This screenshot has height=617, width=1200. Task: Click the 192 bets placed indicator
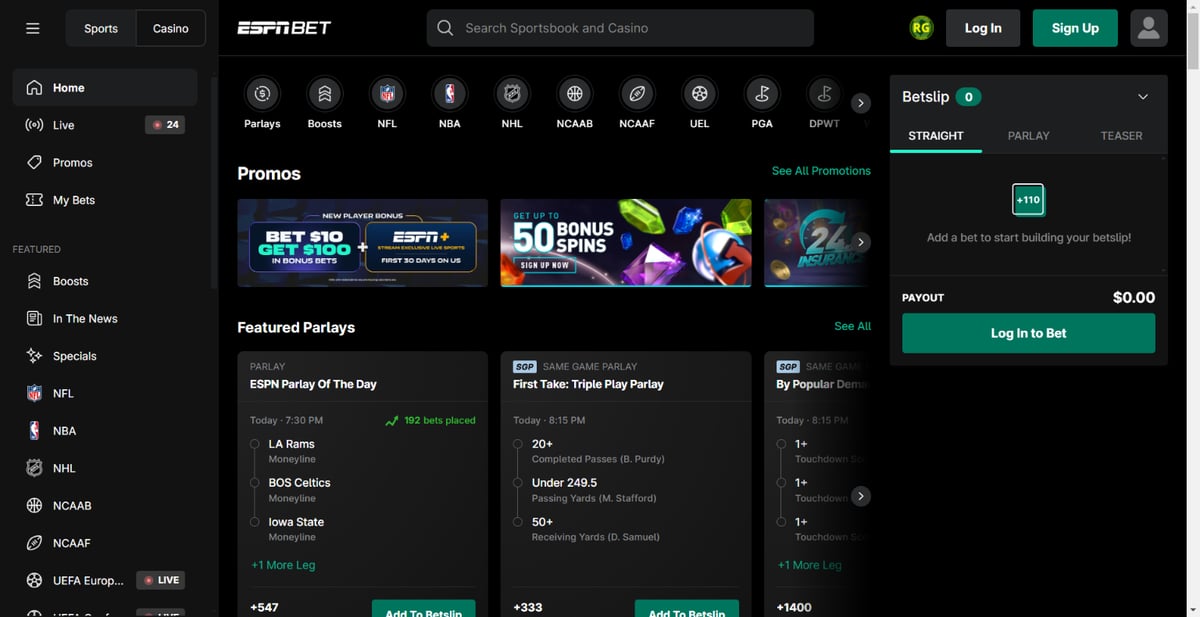431,421
